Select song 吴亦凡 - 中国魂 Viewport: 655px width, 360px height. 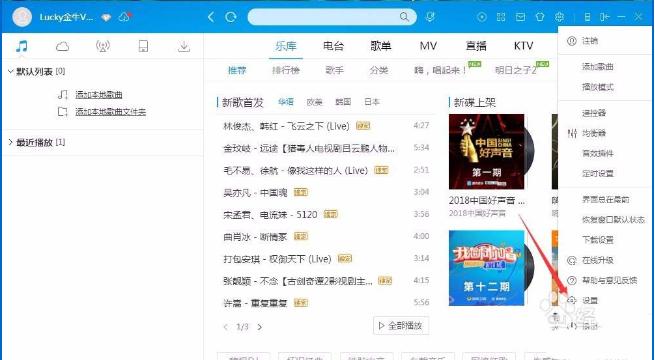coord(255,193)
